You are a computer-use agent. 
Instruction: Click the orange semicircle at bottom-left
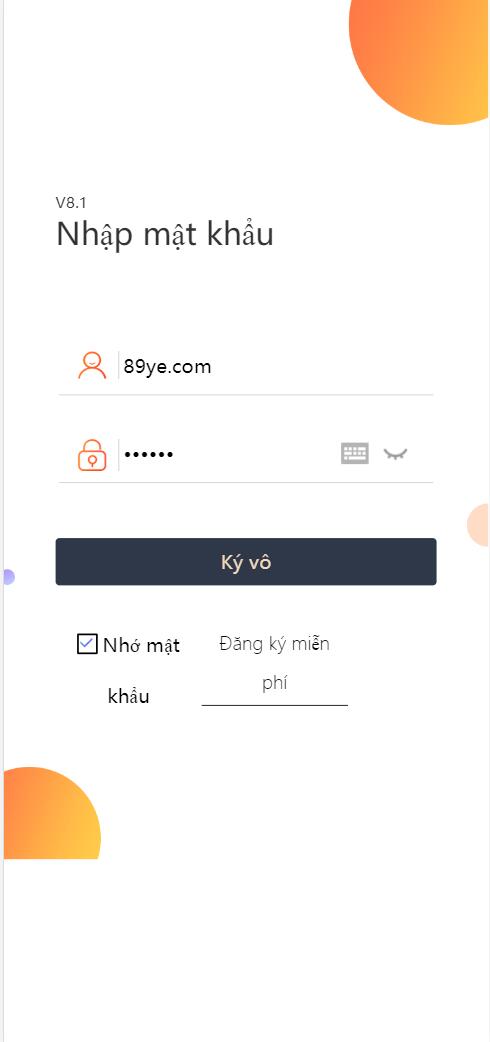(x=50, y=815)
